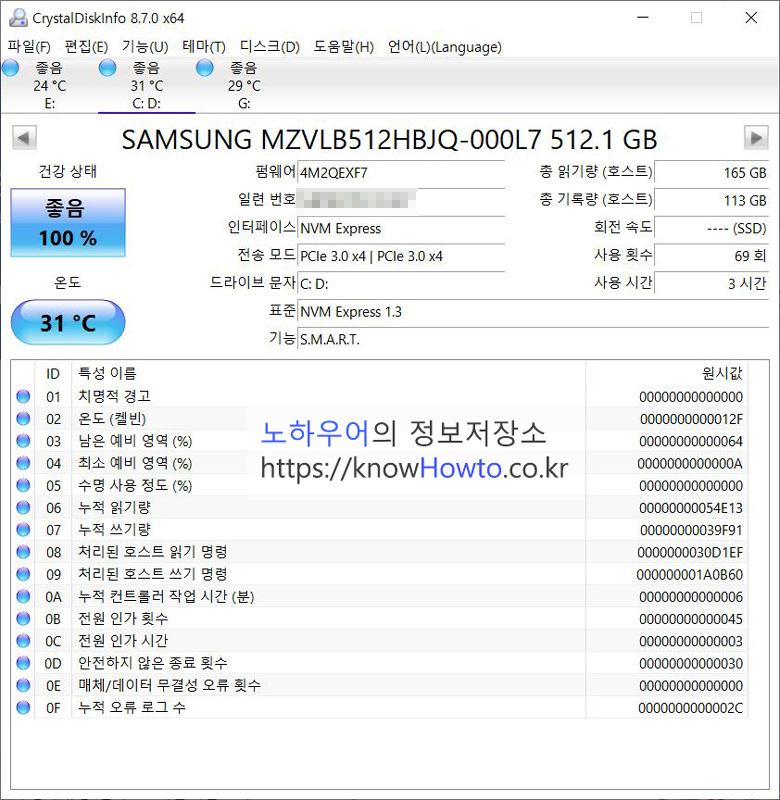Open the 도움말(H) menu
The height and width of the screenshot is (800, 780).
click(x=343, y=47)
